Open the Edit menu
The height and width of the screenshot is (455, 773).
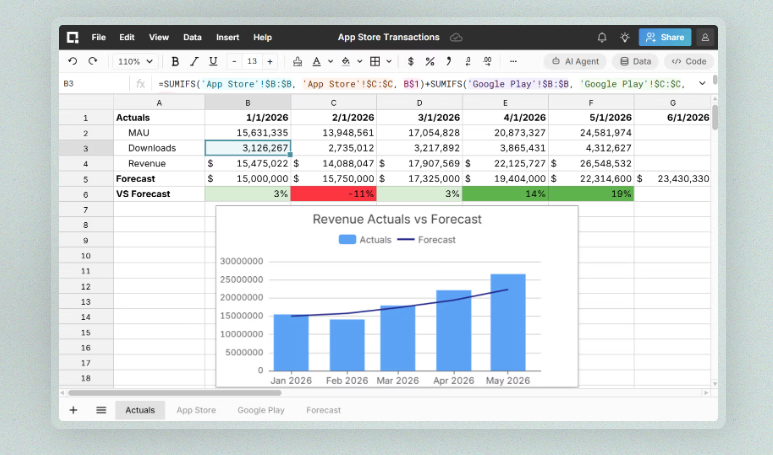(x=127, y=37)
